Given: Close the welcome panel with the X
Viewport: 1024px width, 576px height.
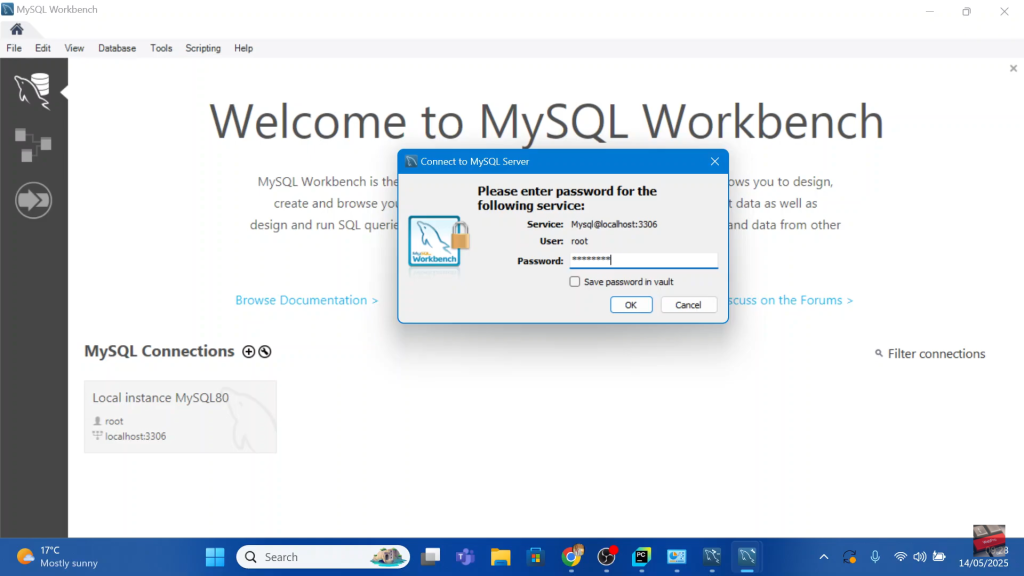Looking at the screenshot, I should (1013, 69).
